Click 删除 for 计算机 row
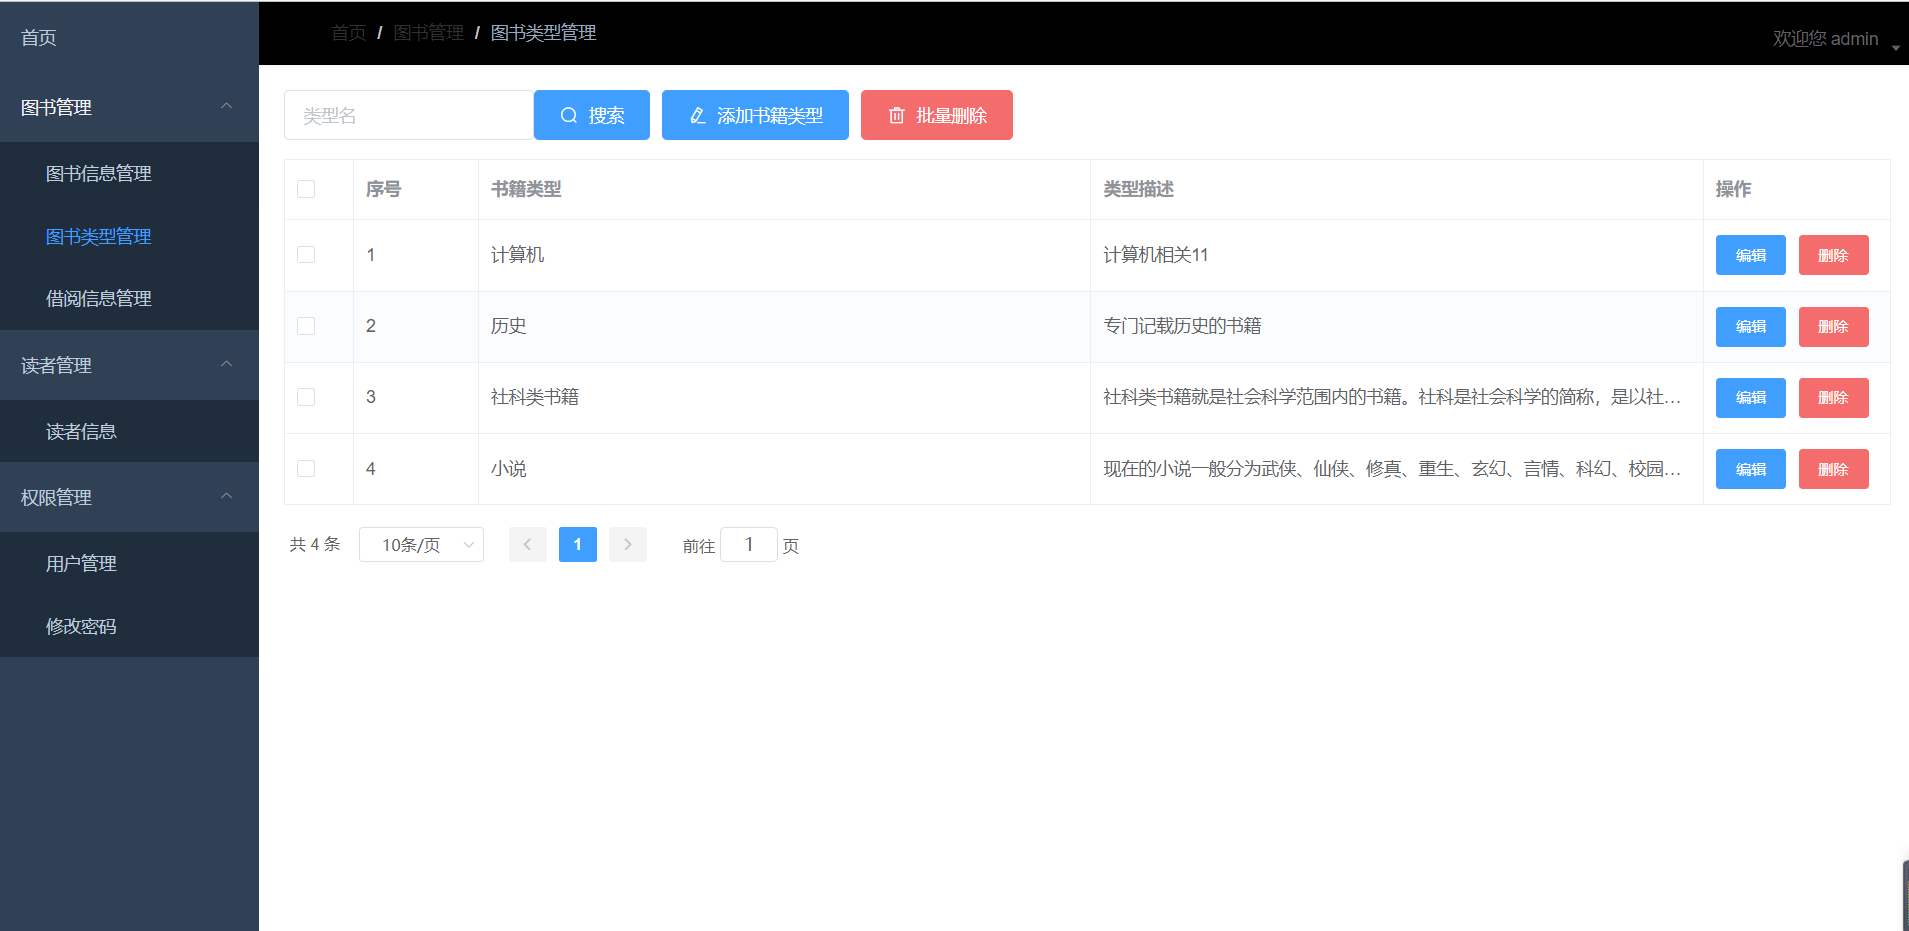This screenshot has height=931, width=1909. 1833,255
